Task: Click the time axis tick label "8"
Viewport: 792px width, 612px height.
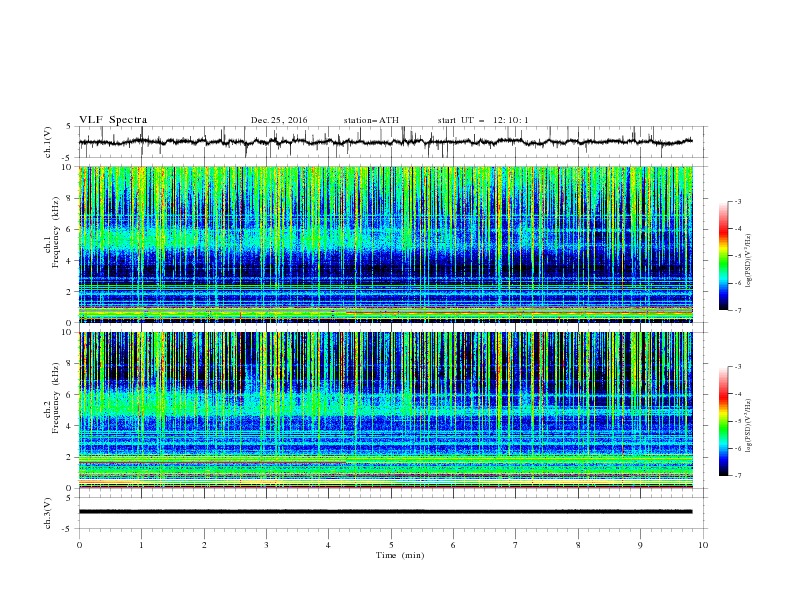Action: coord(578,545)
